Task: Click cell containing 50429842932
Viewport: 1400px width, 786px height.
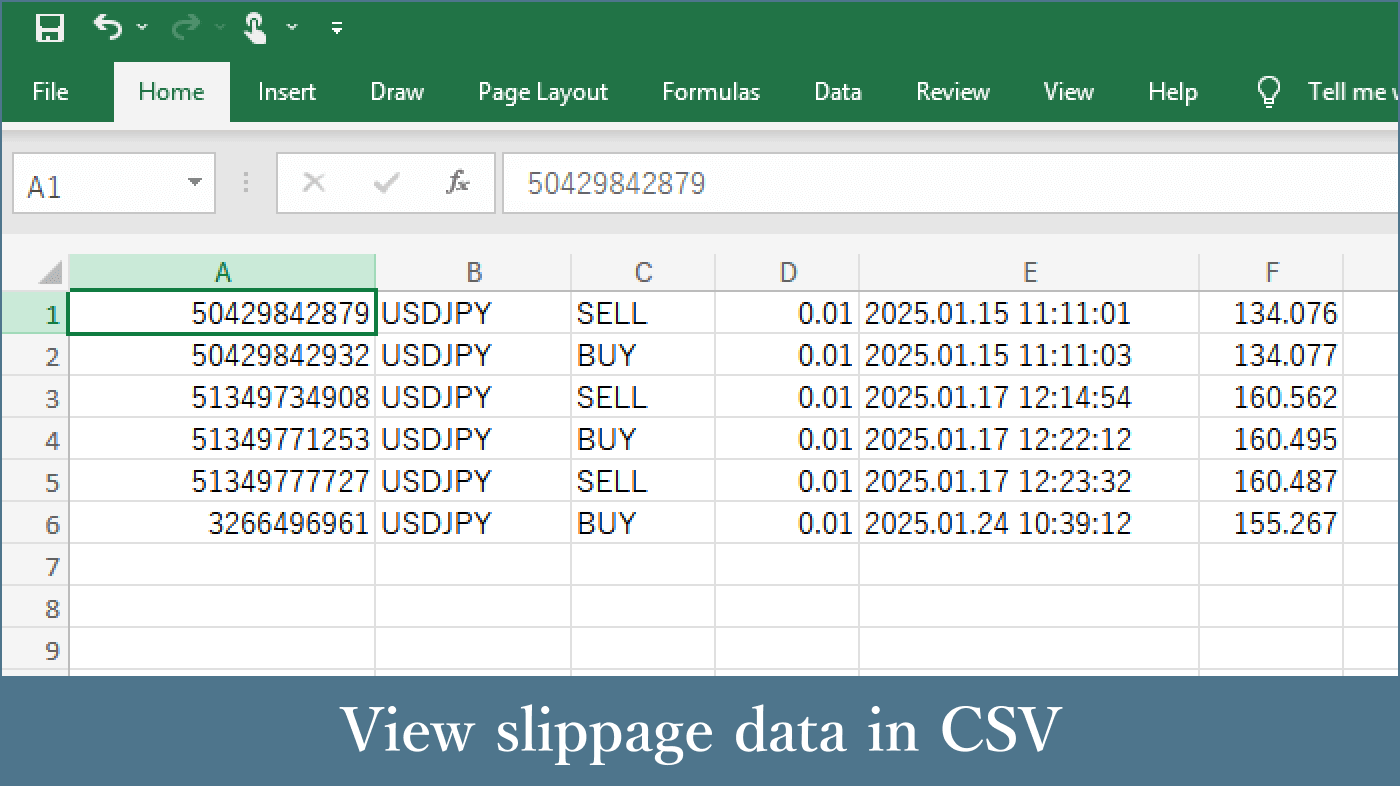Action: click(x=222, y=355)
